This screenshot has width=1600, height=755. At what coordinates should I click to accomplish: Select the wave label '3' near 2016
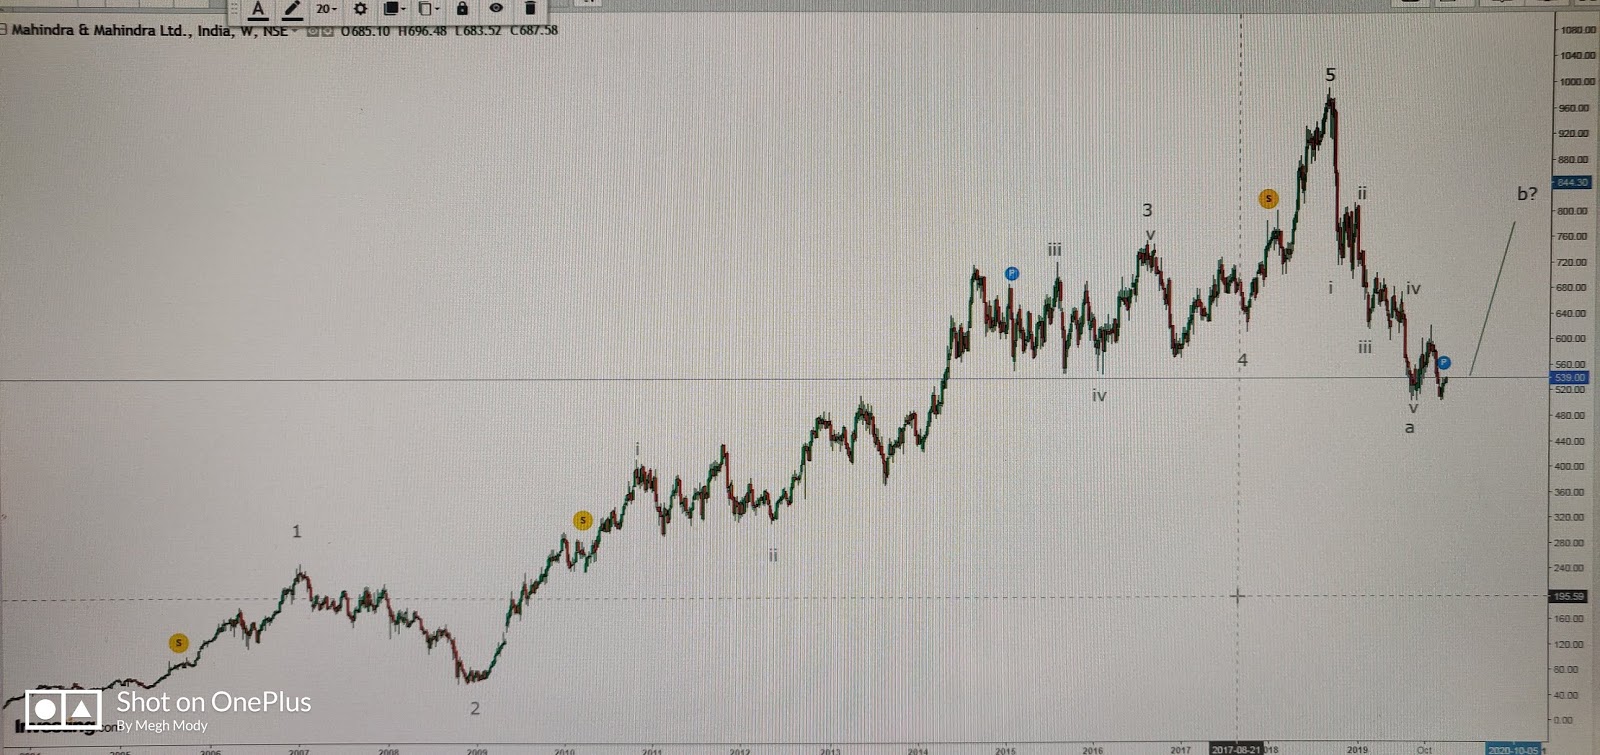click(x=1147, y=210)
